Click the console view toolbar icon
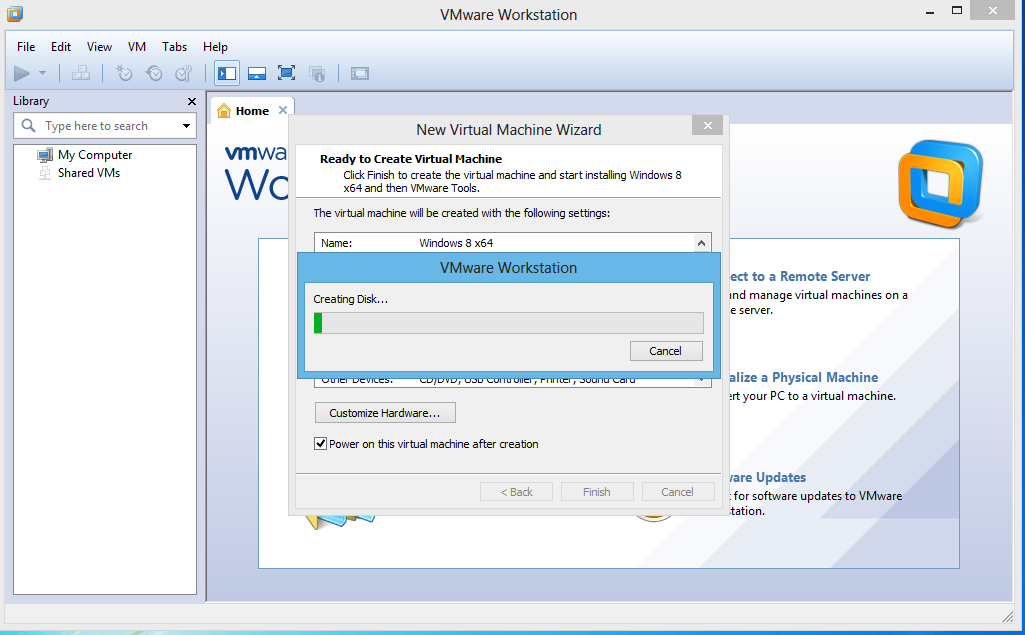This screenshot has width=1025, height=635. 360,73
